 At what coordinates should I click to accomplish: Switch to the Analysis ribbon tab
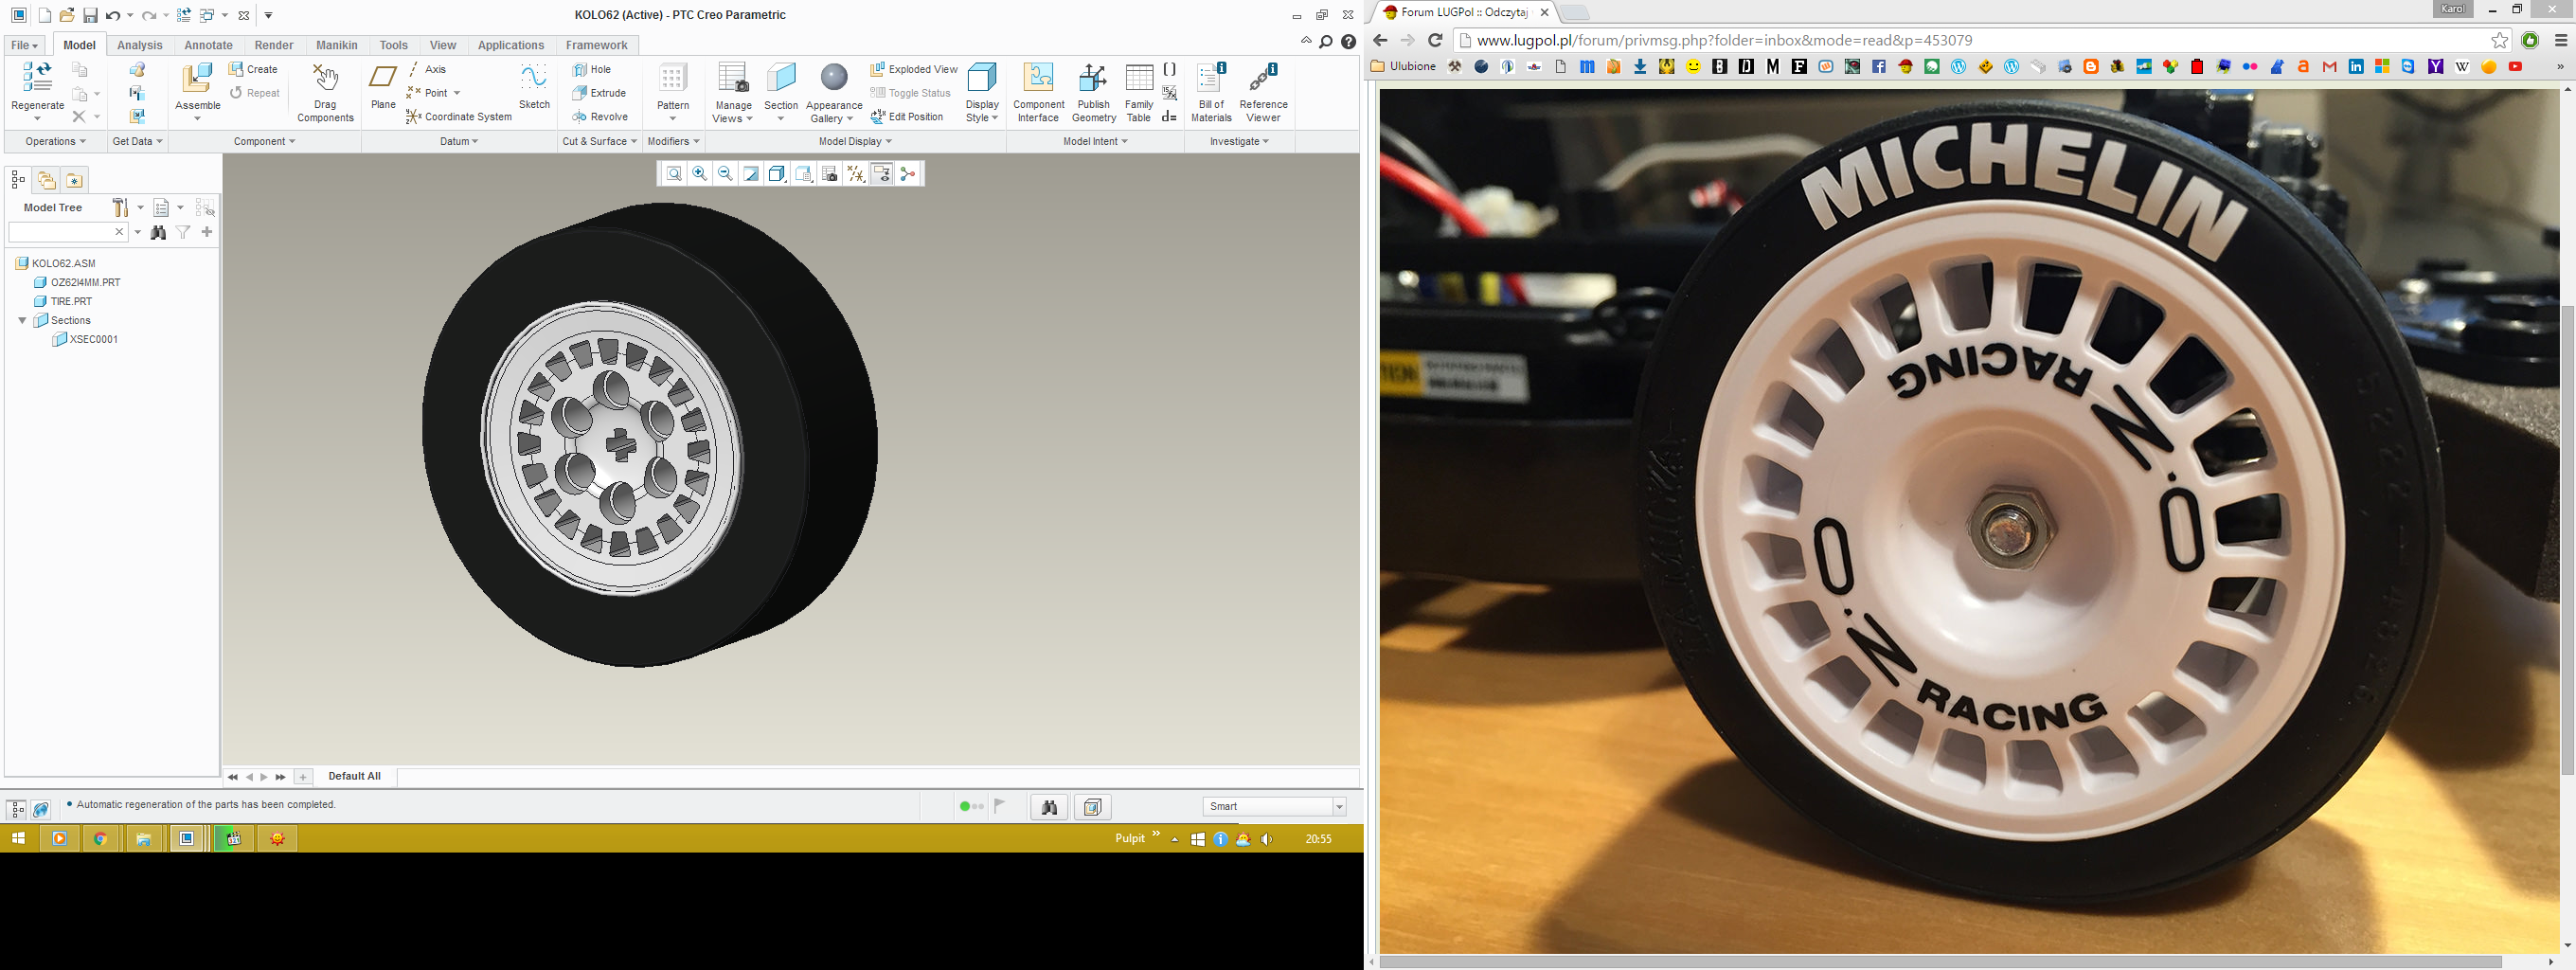[x=139, y=45]
